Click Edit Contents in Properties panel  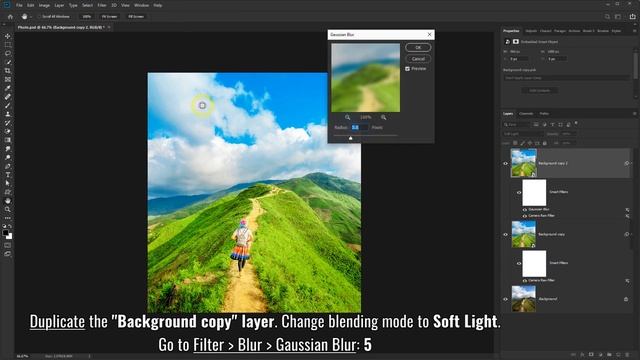point(540,91)
